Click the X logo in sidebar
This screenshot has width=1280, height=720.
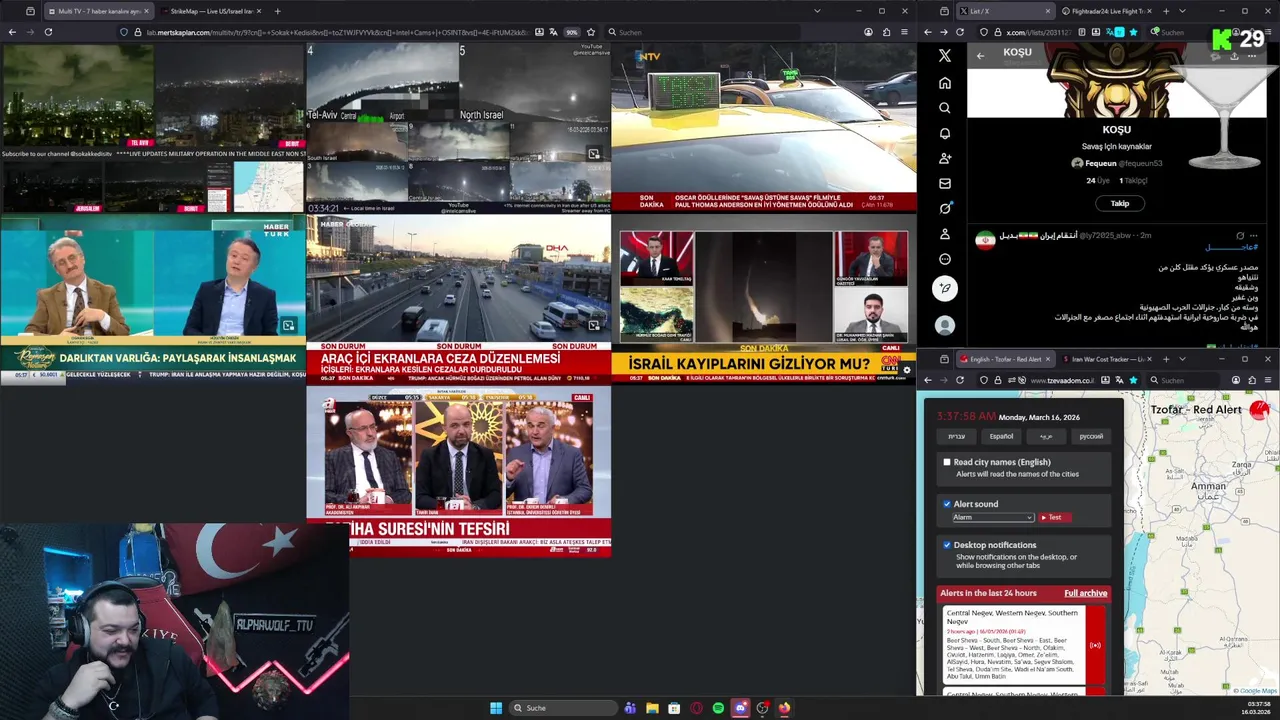click(x=944, y=56)
